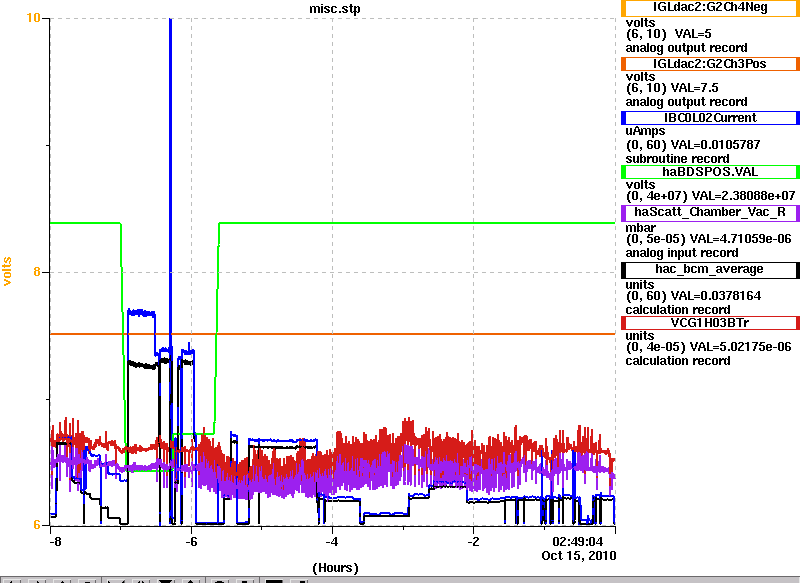Click the 'VAL=5.02175e-06' readout
The height and width of the screenshot is (583, 800).
point(740,347)
